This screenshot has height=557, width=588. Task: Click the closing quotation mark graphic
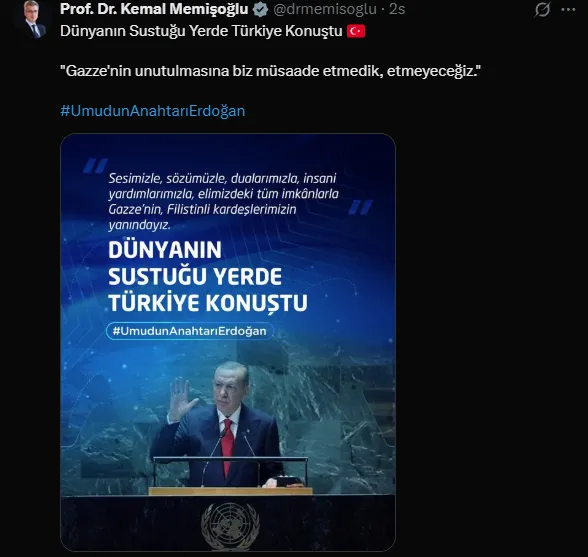[x=360, y=207]
